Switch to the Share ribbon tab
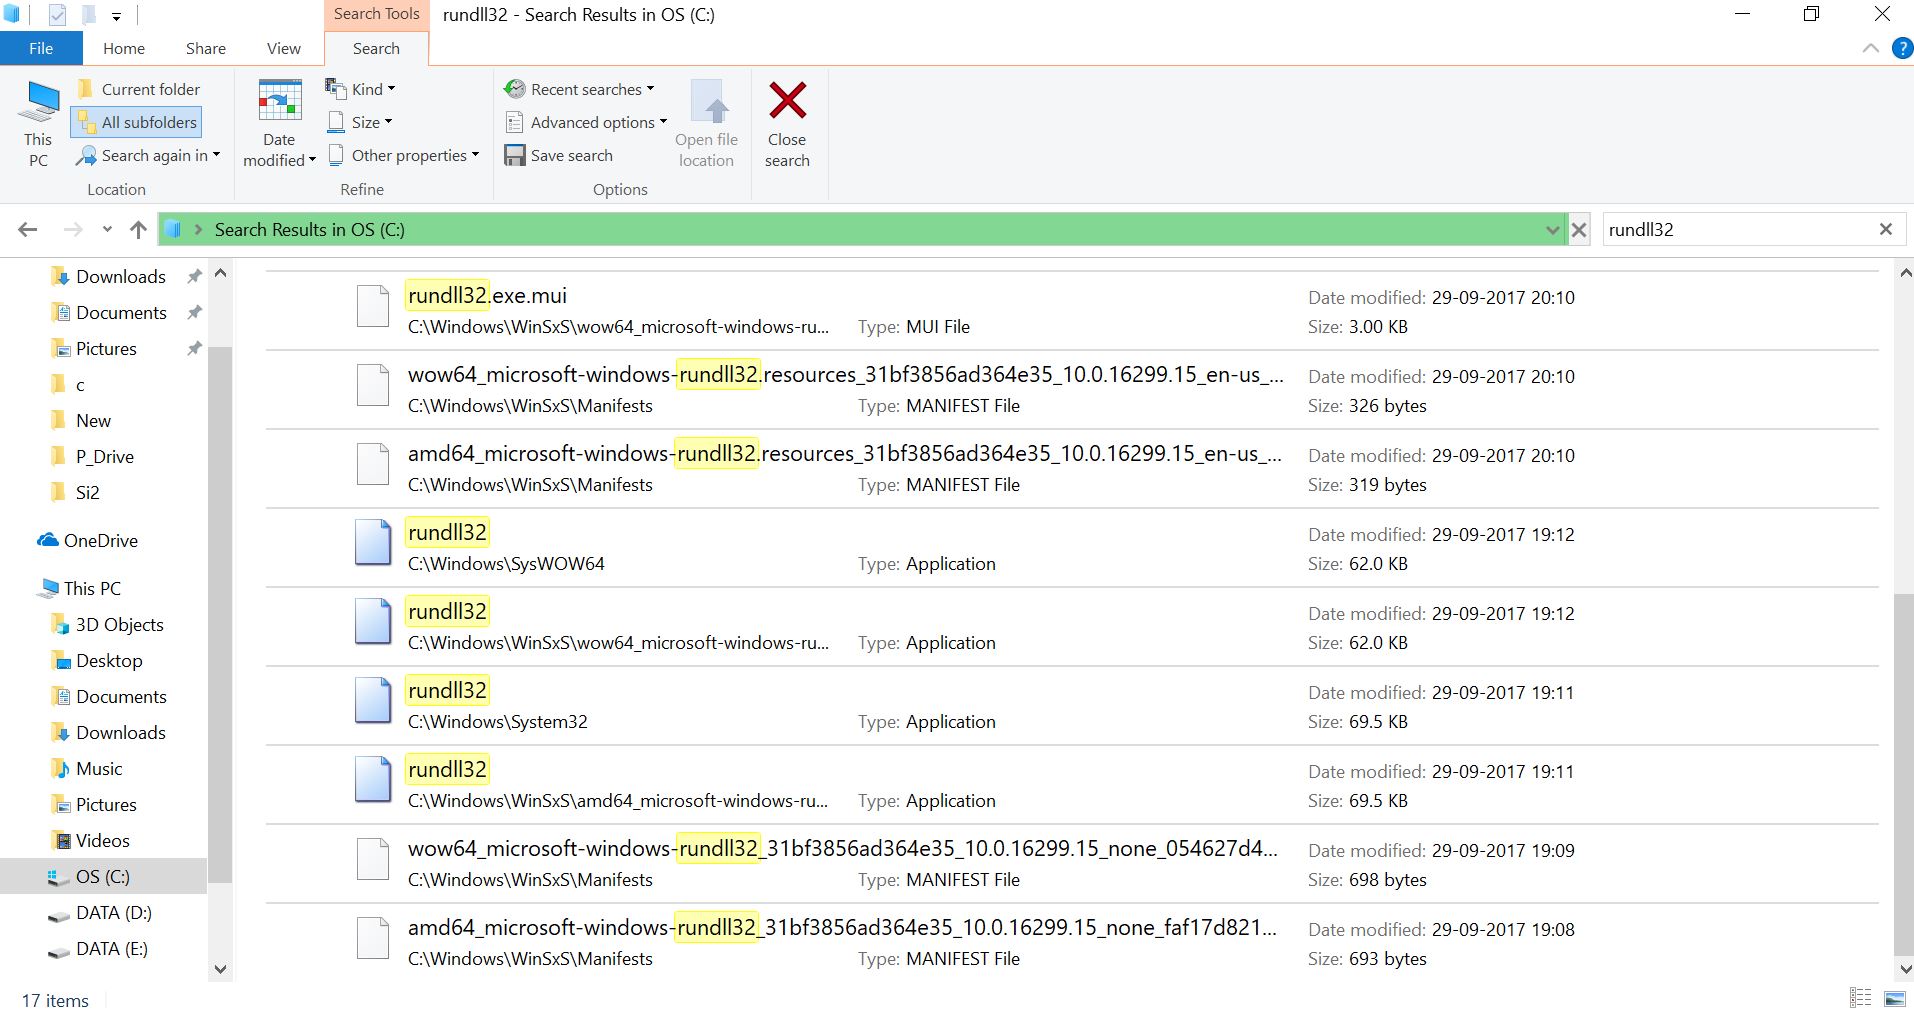 [x=205, y=48]
